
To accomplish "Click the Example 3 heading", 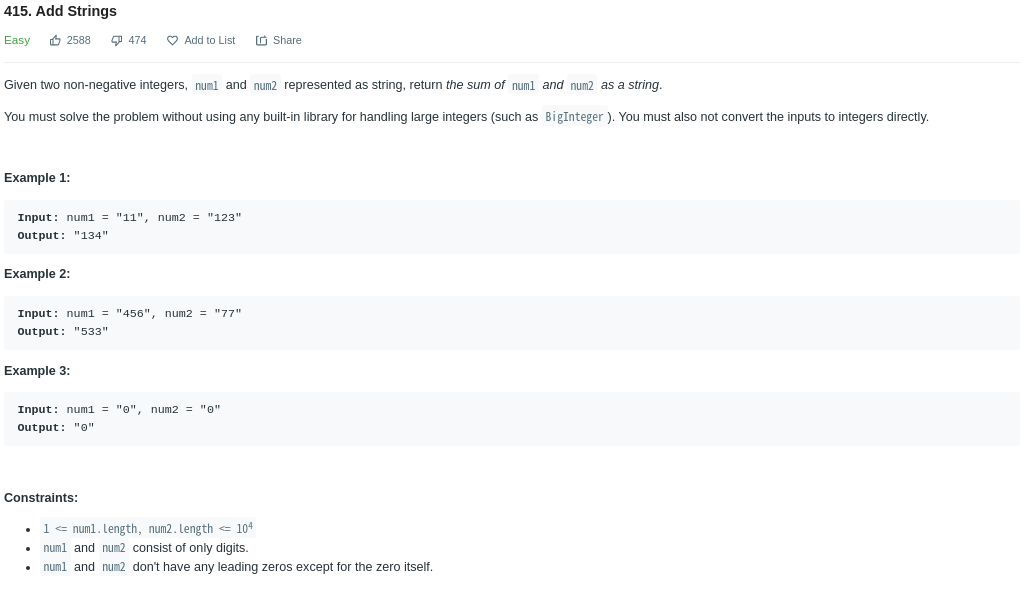I will pyautogui.click(x=37, y=370).
